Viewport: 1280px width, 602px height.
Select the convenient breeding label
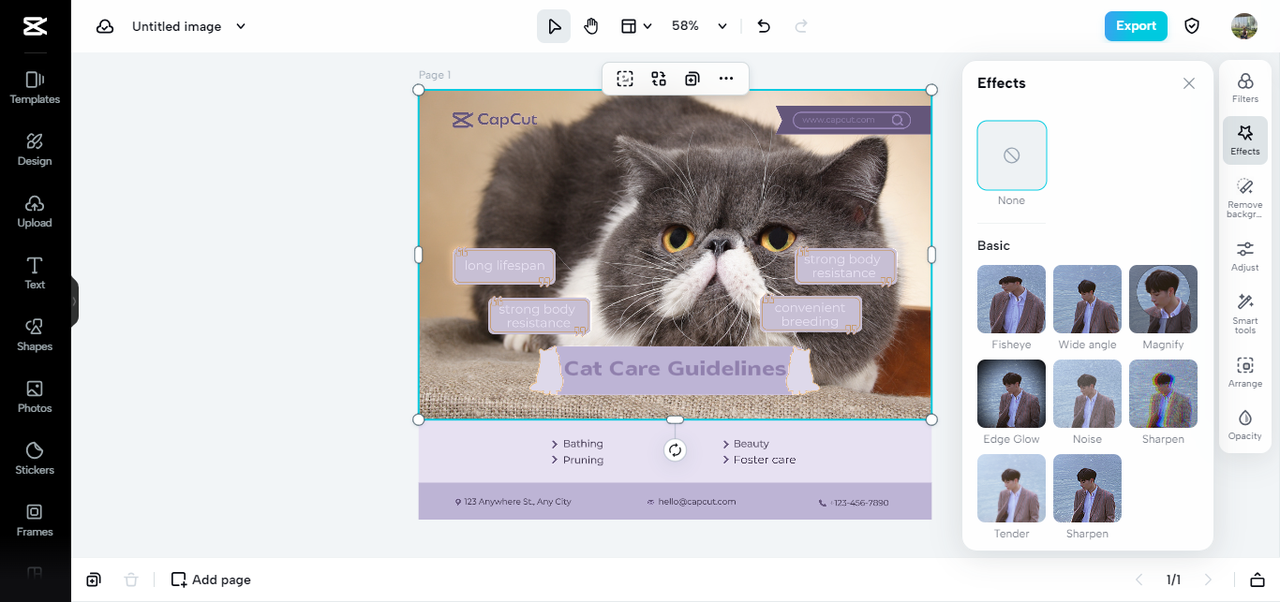pyautogui.click(x=810, y=315)
